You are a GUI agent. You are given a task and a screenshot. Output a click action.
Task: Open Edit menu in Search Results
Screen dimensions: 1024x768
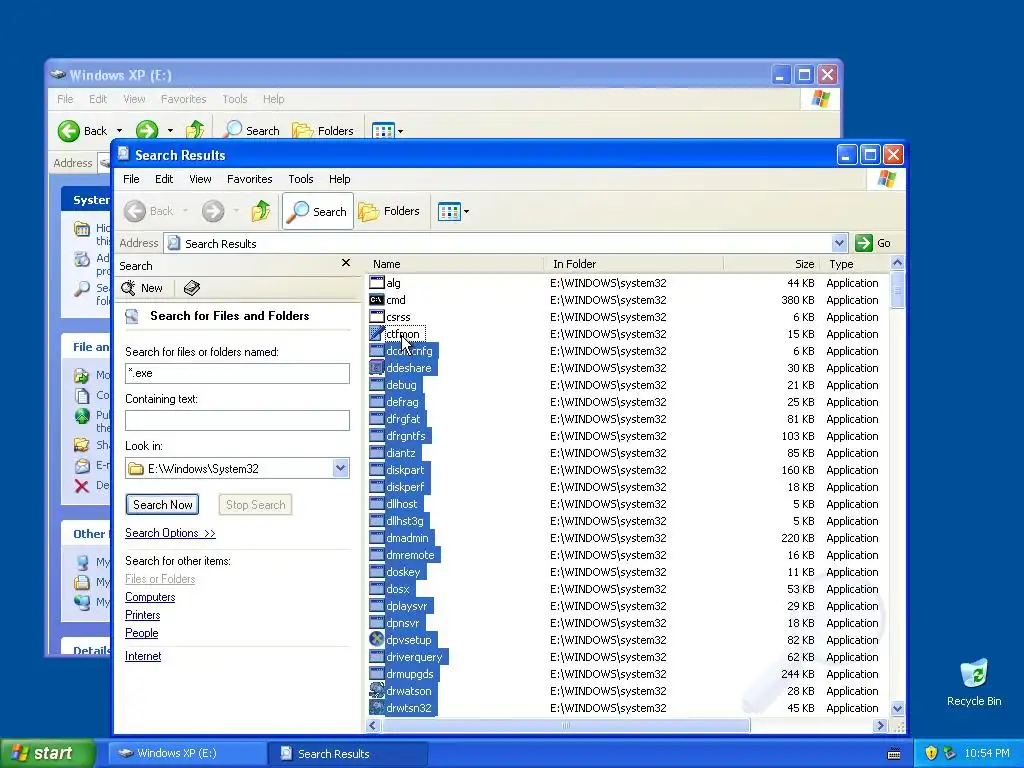164,179
